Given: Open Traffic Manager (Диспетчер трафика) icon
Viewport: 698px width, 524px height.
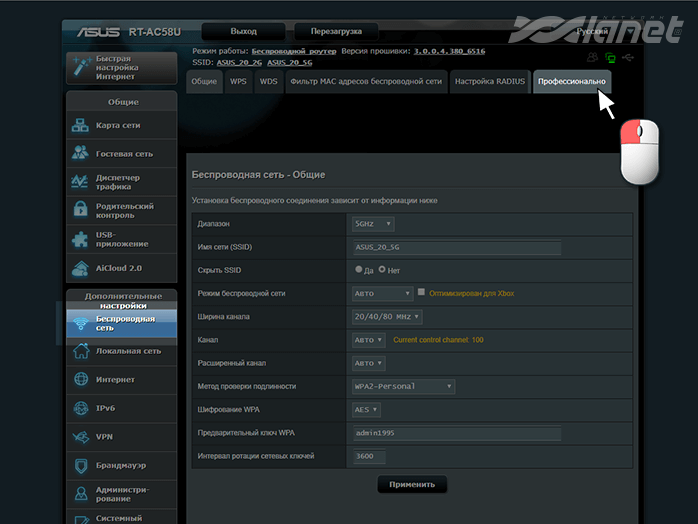Looking at the screenshot, I should pyautogui.click(x=82, y=182).
